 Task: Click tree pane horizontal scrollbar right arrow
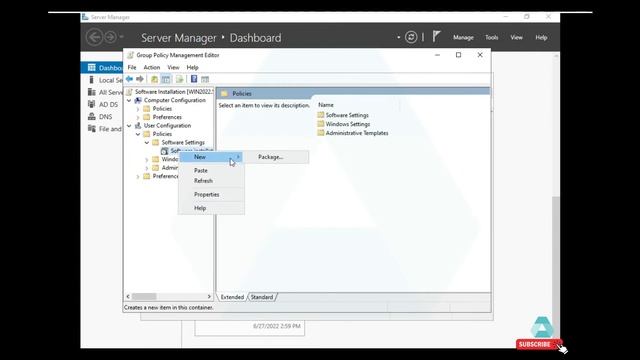(x=209, y=296)
